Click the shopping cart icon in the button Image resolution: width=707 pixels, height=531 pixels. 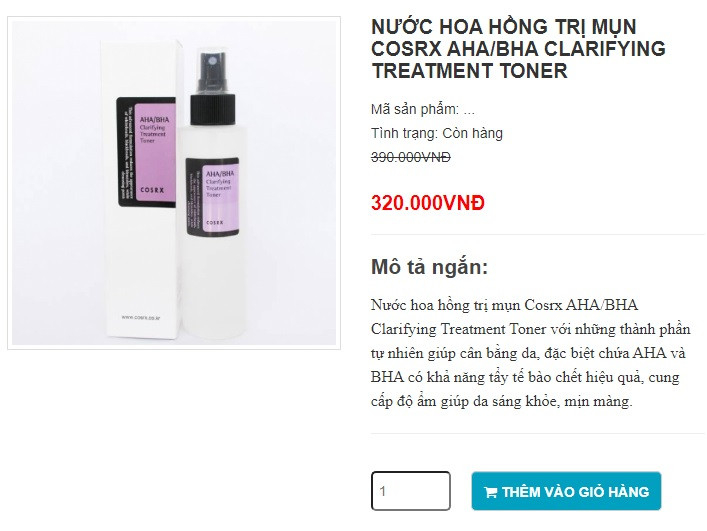tap(491, 492)
